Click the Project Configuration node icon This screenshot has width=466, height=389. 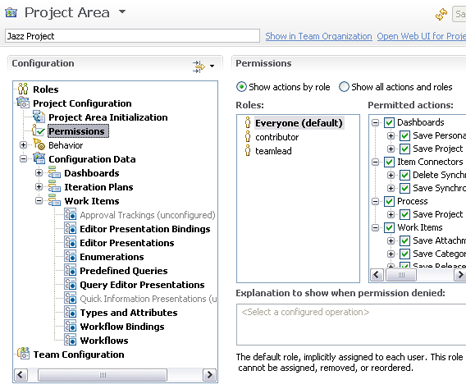pos(23,103)
